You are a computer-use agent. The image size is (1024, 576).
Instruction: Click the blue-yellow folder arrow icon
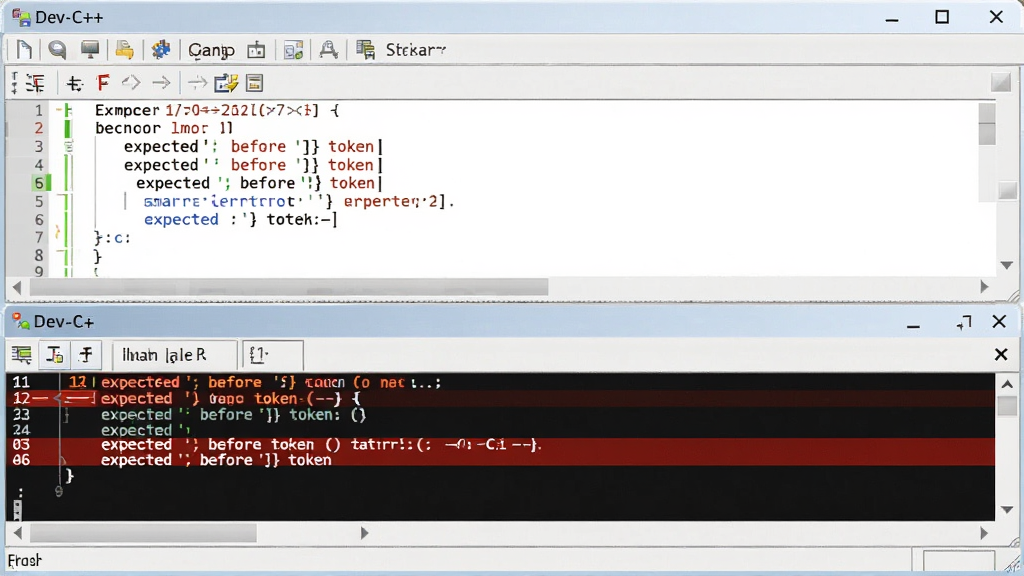[226, 83]
